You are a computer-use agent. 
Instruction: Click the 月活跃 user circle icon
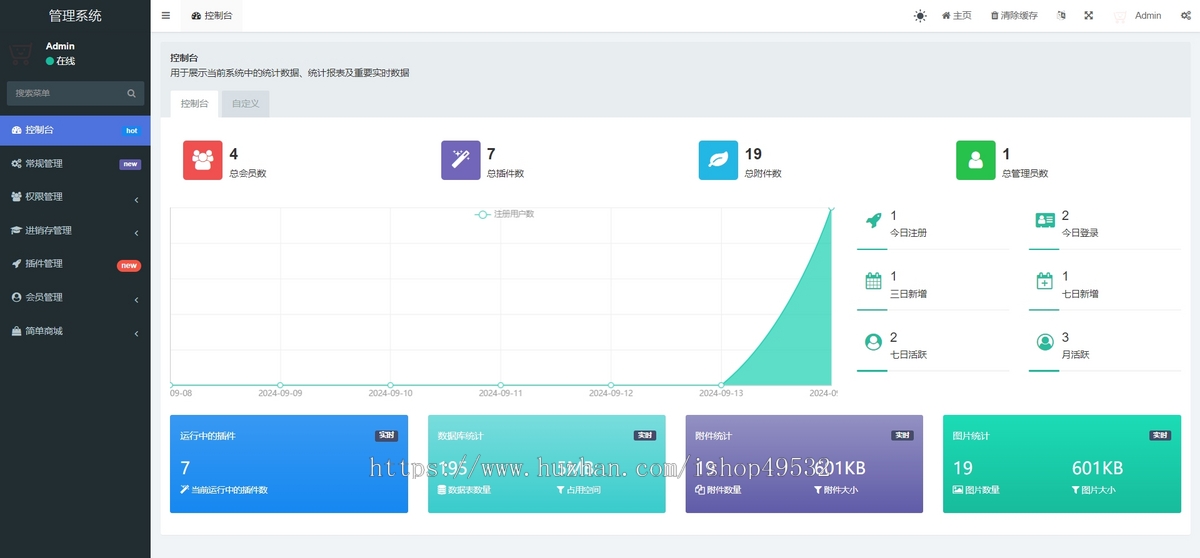(1045, 342)
